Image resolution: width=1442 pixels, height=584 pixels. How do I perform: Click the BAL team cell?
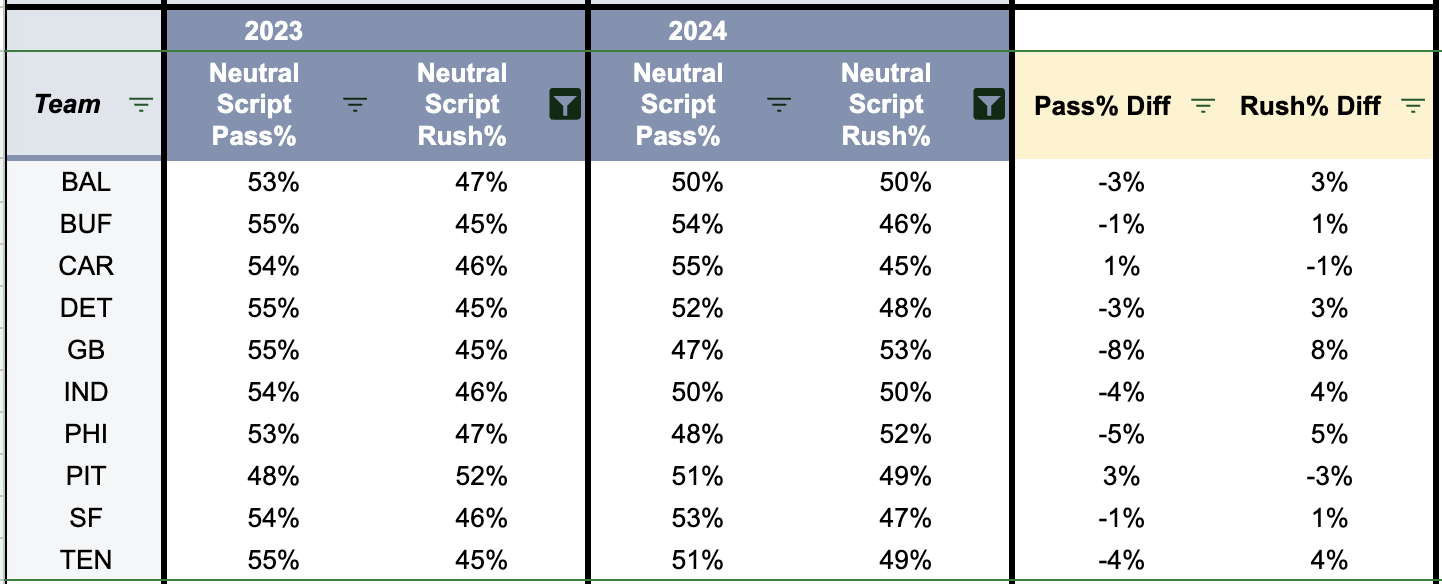pyautogui.click(x=86, y=182)
